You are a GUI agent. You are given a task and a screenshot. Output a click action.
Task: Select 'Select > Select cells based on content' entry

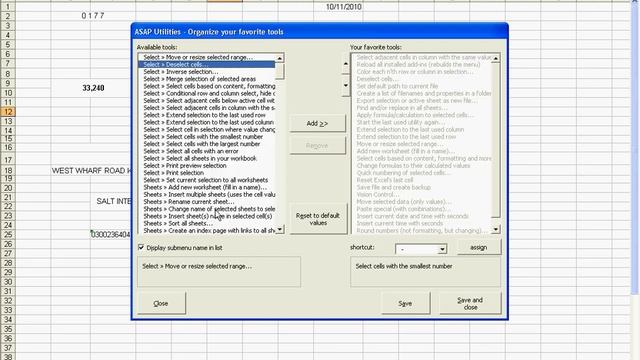click(207, 86)
